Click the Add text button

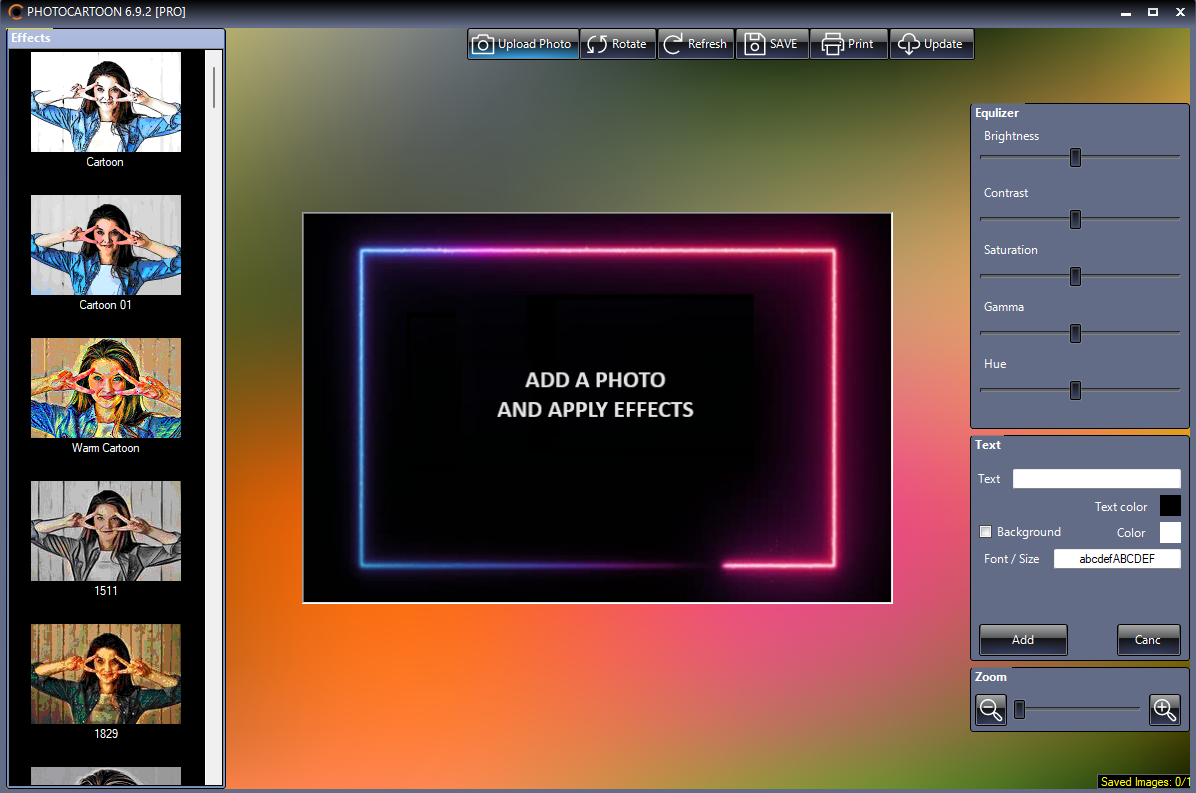coord(1023,640)
